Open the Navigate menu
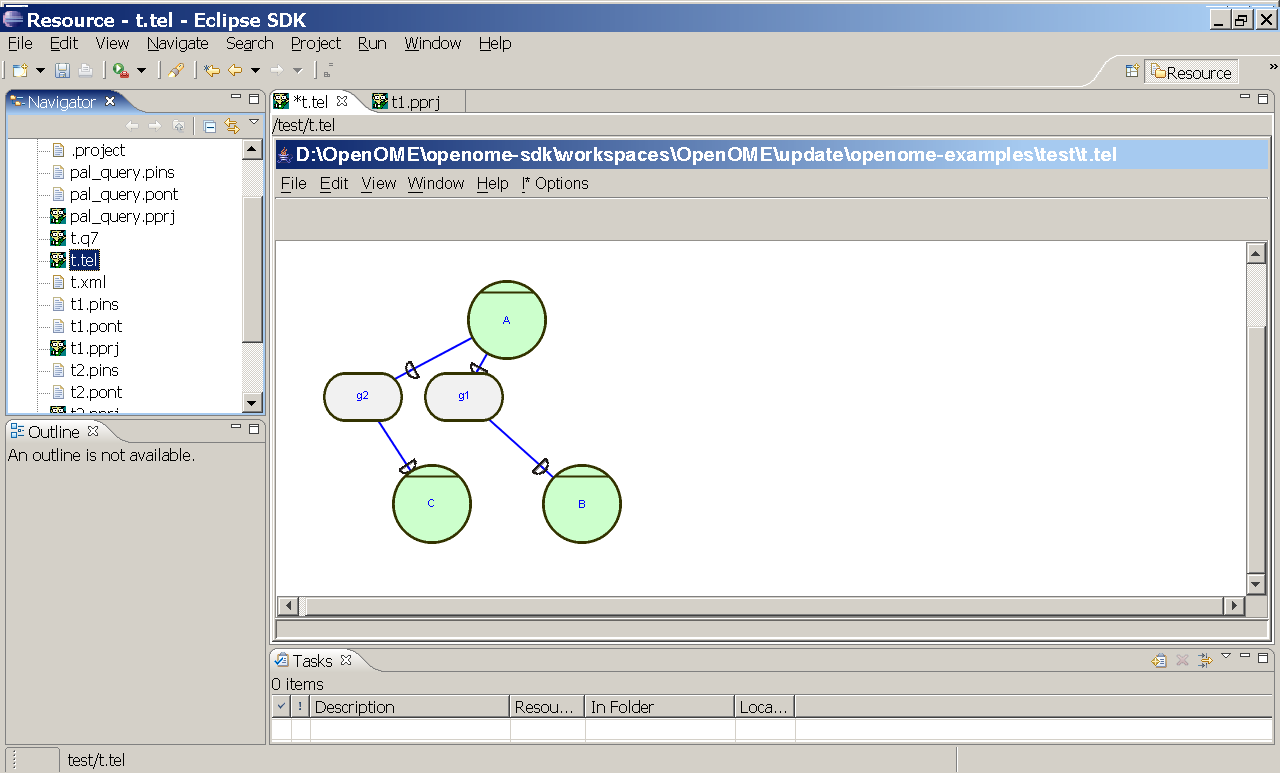 pos(178,44)
